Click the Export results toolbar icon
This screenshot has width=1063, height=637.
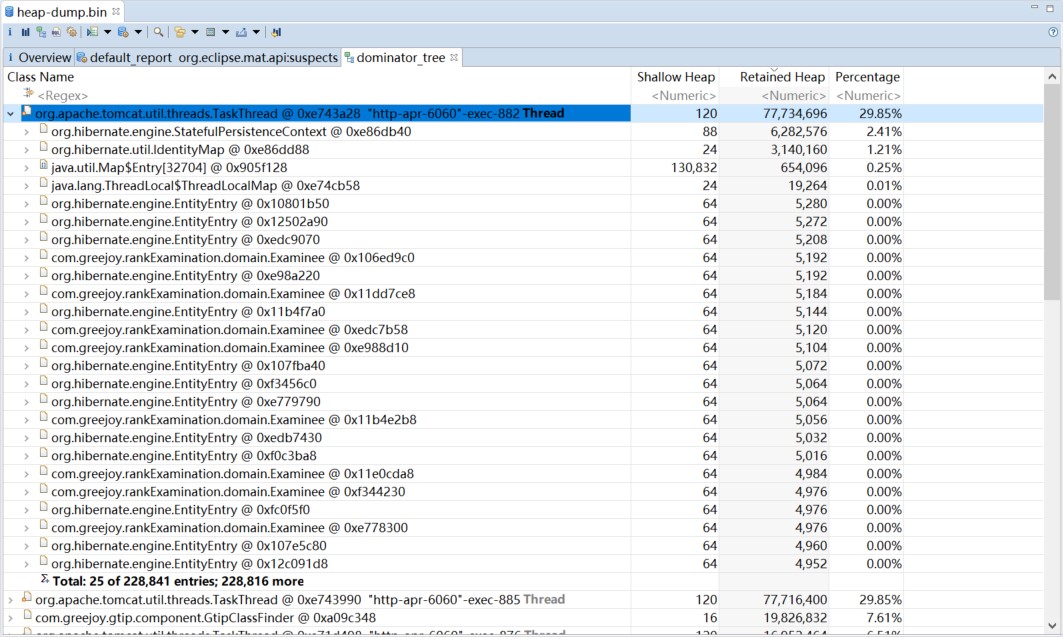(x=241, y=32)
